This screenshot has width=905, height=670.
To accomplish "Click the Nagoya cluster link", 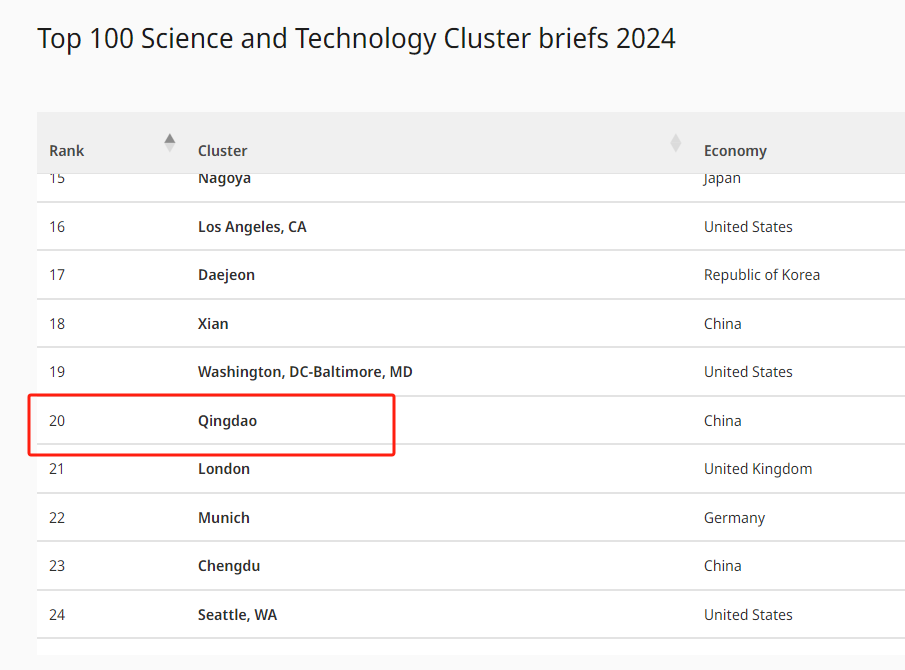I will click(225, 179).
